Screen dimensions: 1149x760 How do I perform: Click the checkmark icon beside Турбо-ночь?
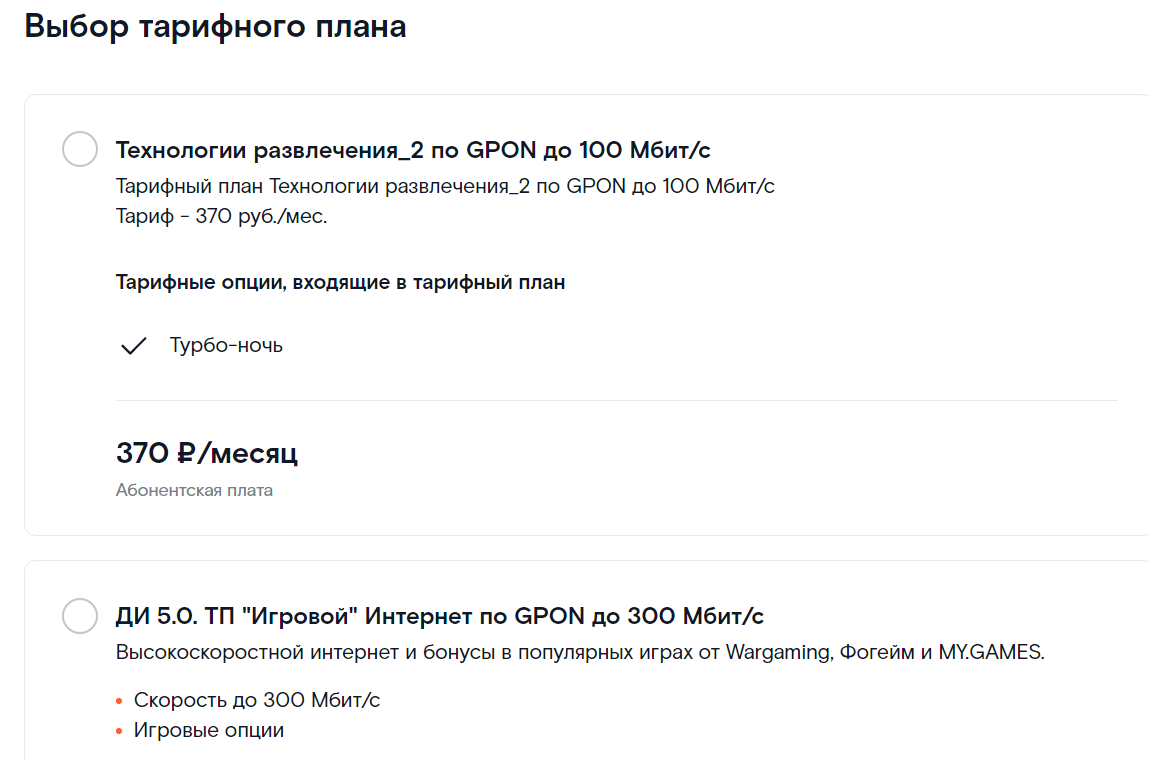click(133, 346)
